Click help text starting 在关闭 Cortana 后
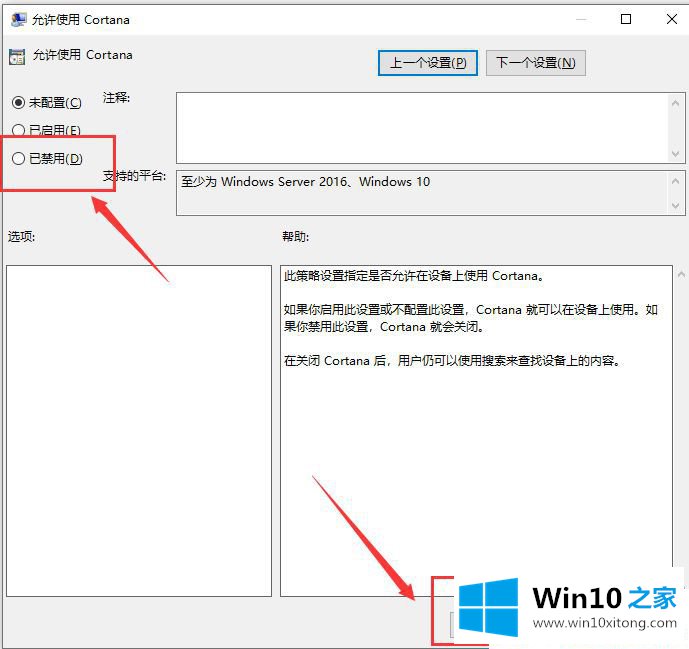Image resolution: width=689 pixels, height=649 pixels. (x=452, y=361)
